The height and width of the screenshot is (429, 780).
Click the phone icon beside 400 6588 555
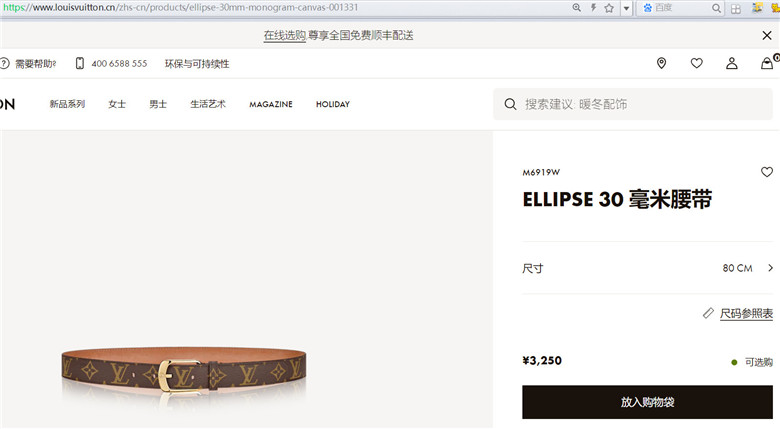pyautogui.click(x=80, y=63)
